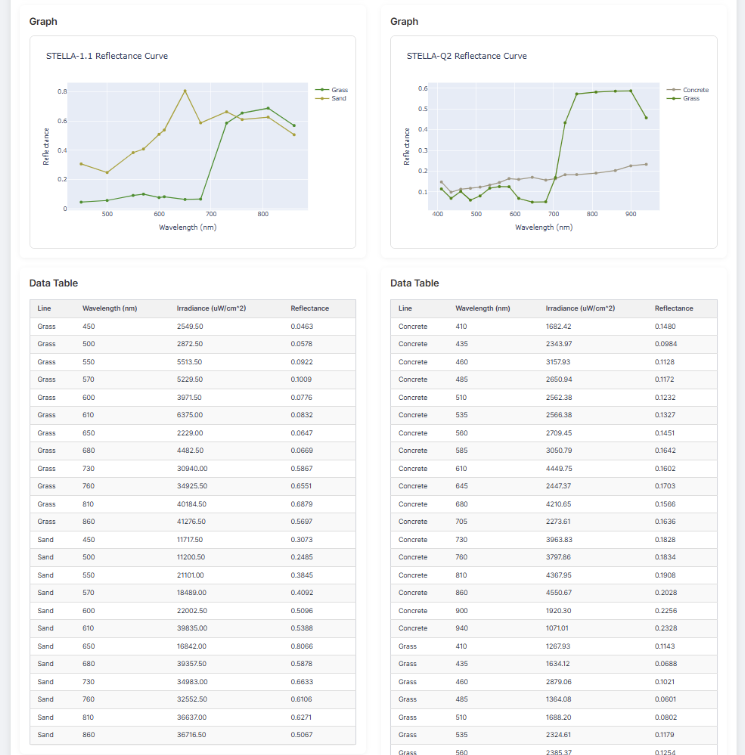
Task: Click Line column header in right data table
Action: tap(405, 308)
